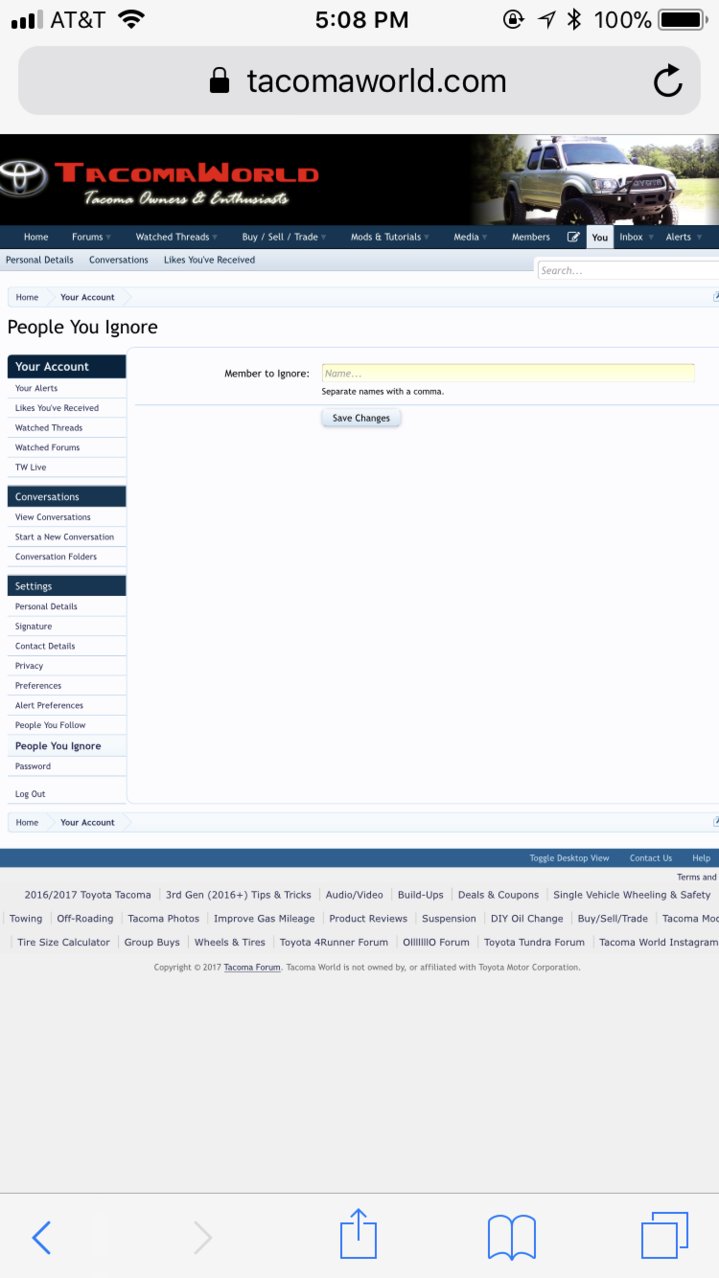Open the Members nav tab
This screenshot has width=719, height=1278.
pos(531,237)
